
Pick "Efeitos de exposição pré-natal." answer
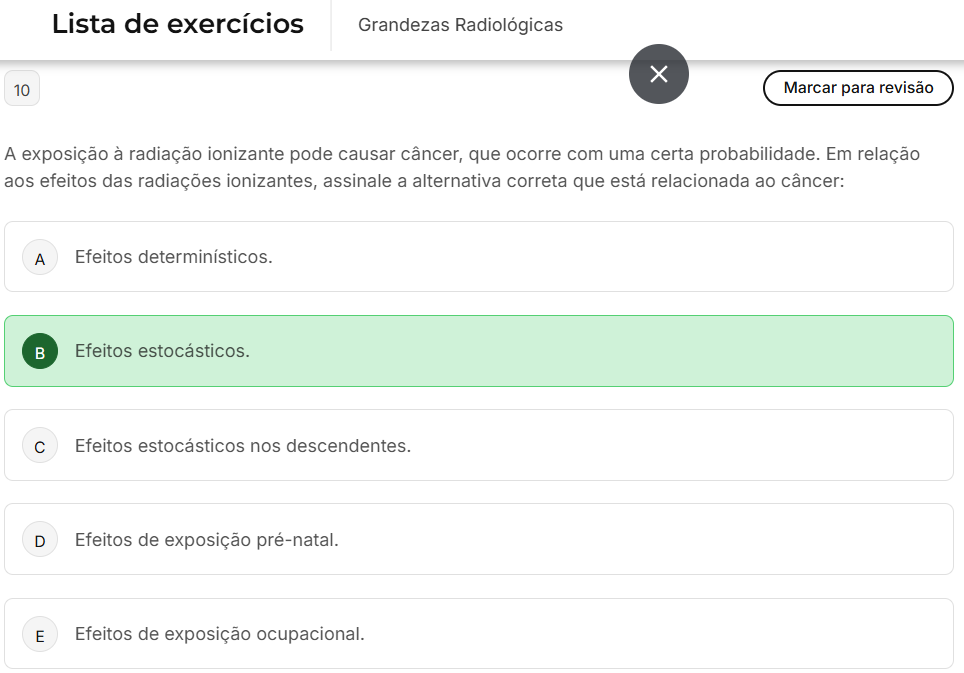point(207,539)
